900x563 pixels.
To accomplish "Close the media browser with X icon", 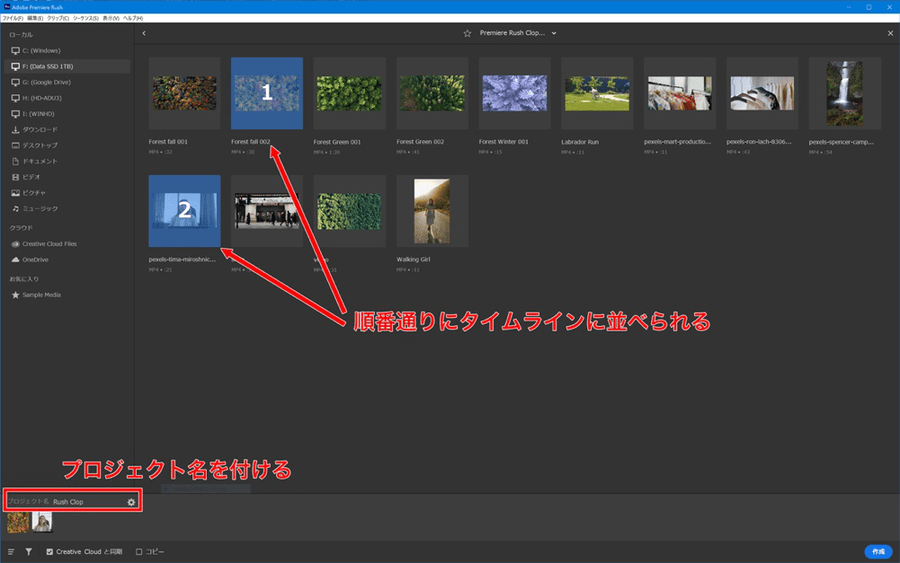I will tap(890, 33).
